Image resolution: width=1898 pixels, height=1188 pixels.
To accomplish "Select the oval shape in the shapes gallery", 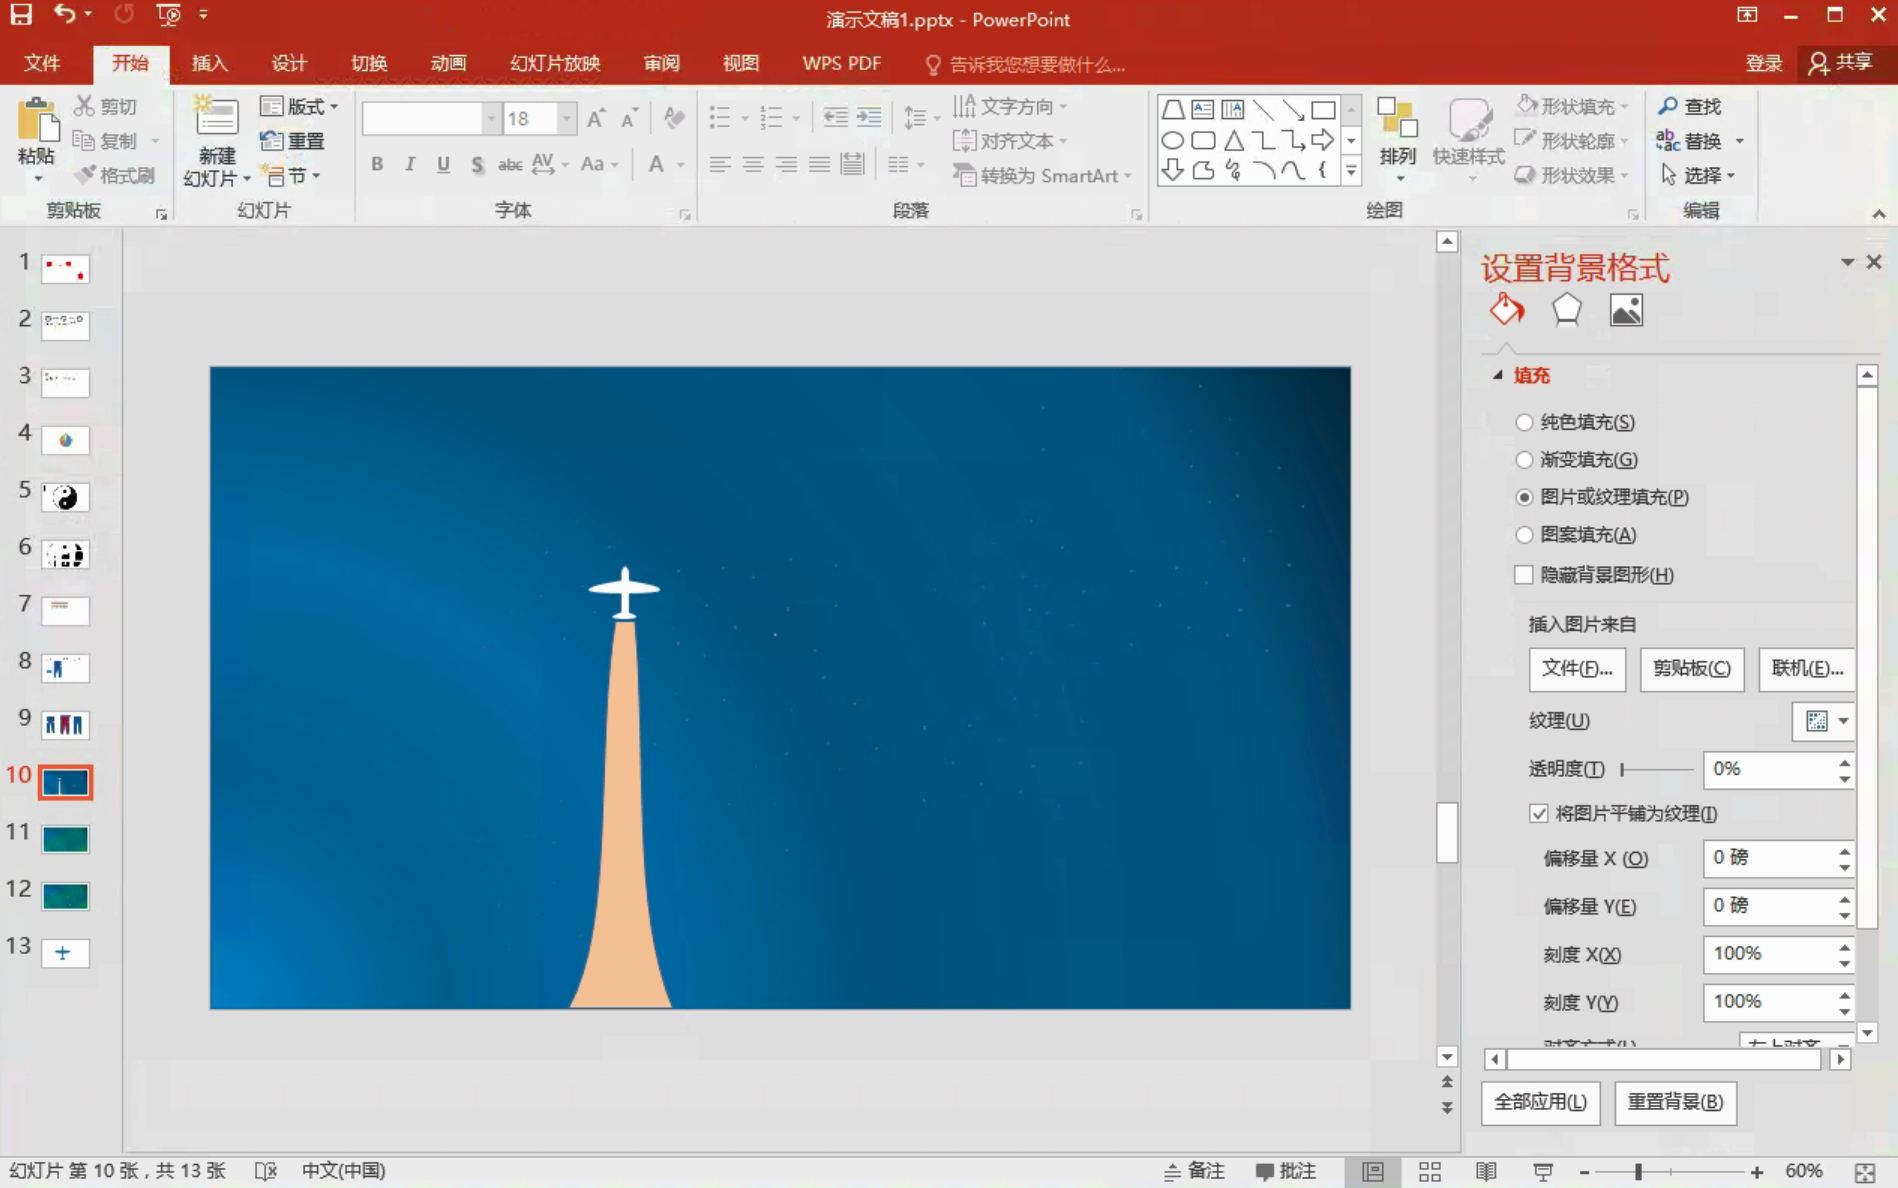I will [1173, 140].
